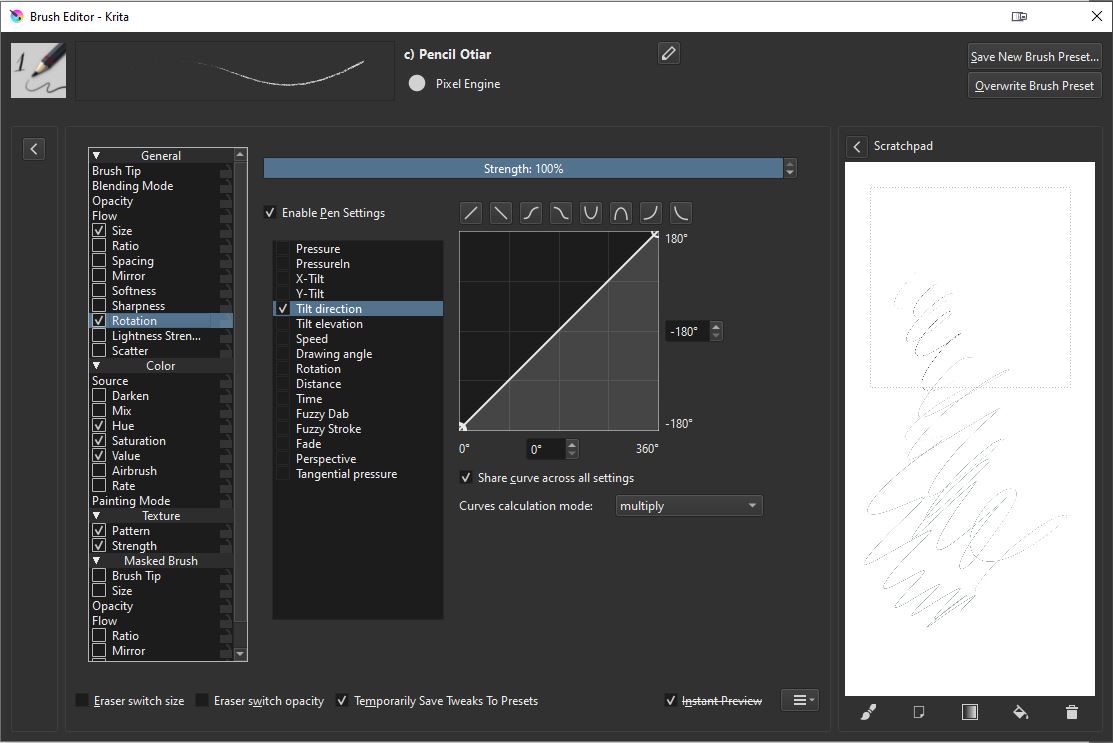Select the J-shaped curve preset icon
The image size is (1113, 743).
coord(650,213)
